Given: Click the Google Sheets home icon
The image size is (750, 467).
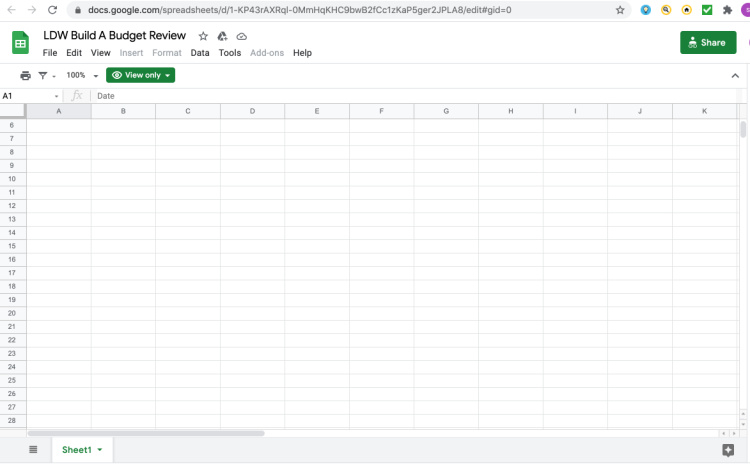Looking at the screenshot, I should tap(20, 43).
